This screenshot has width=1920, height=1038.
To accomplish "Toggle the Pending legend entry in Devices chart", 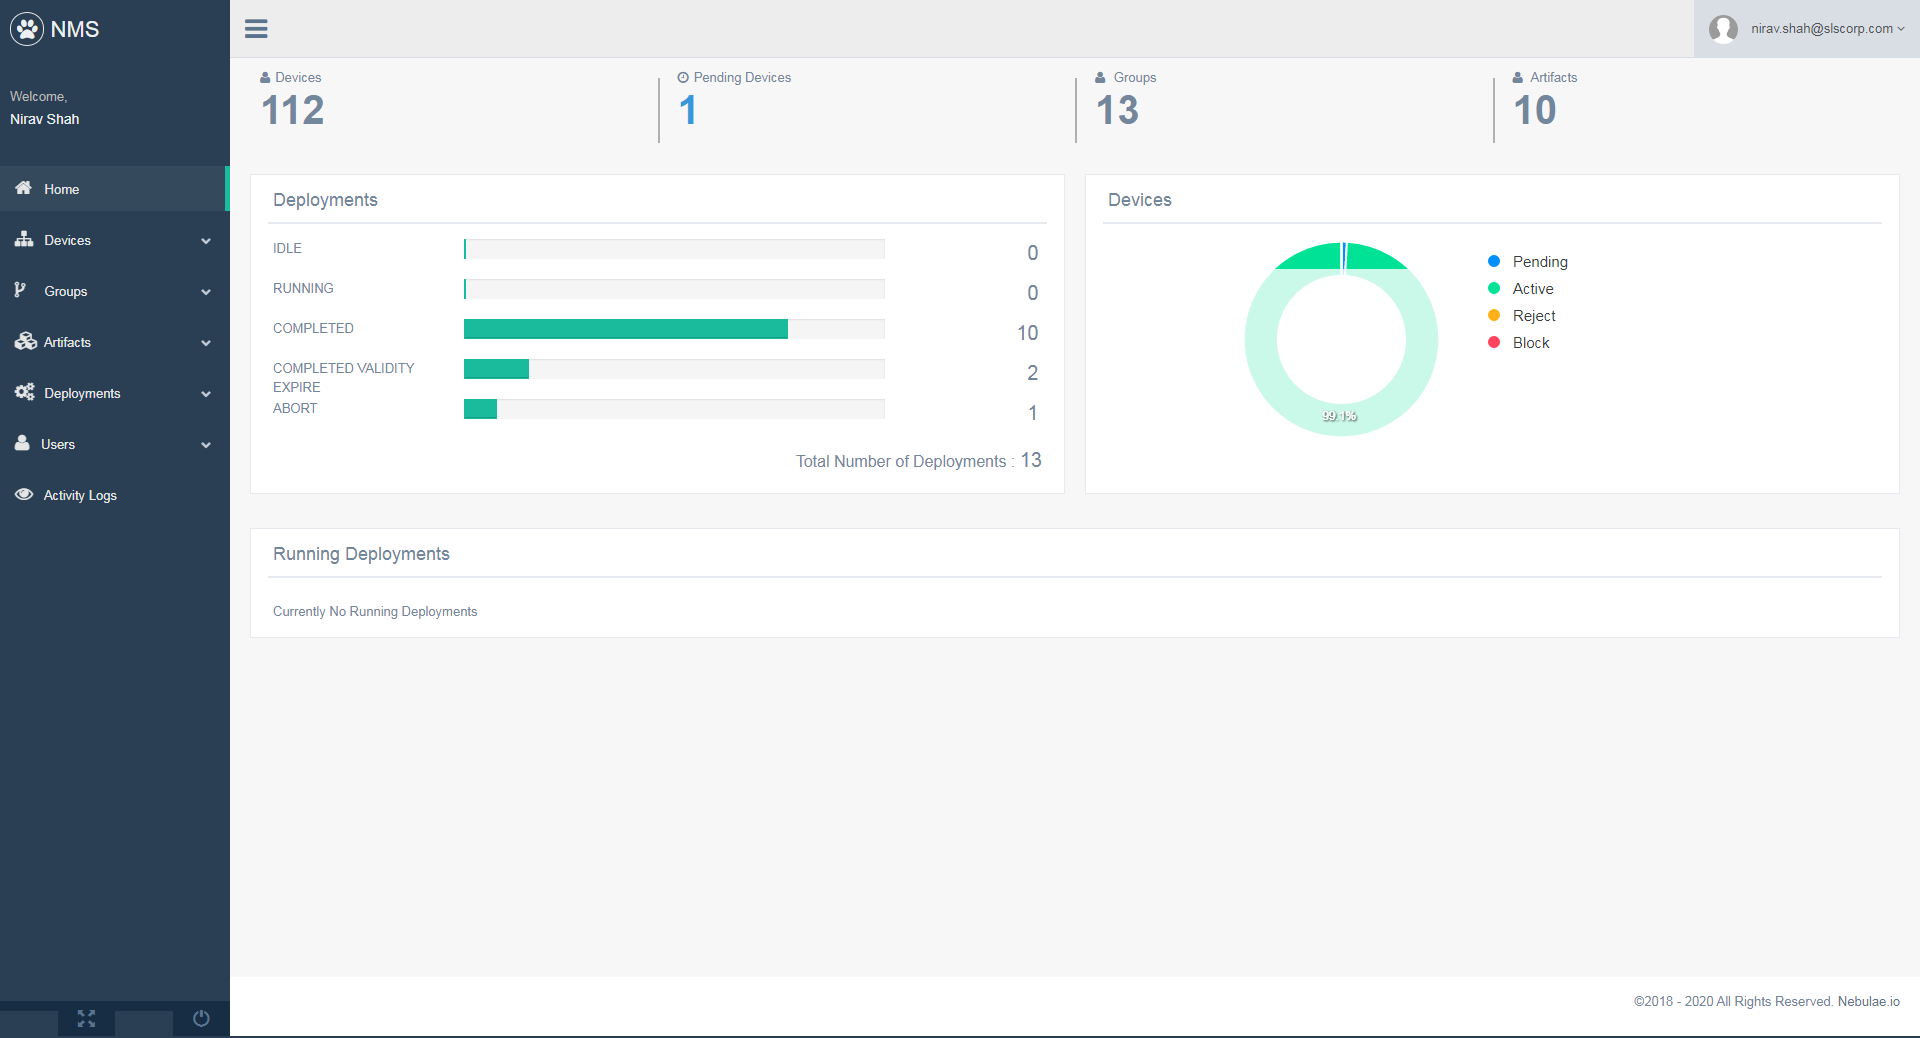I will click(x=1527, y=261).
